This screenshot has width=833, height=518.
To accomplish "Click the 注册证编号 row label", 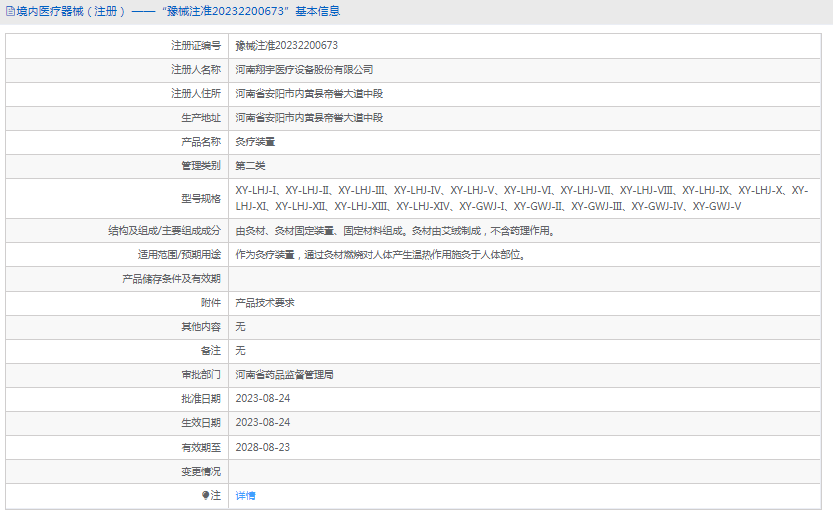I will coord(196,46).
